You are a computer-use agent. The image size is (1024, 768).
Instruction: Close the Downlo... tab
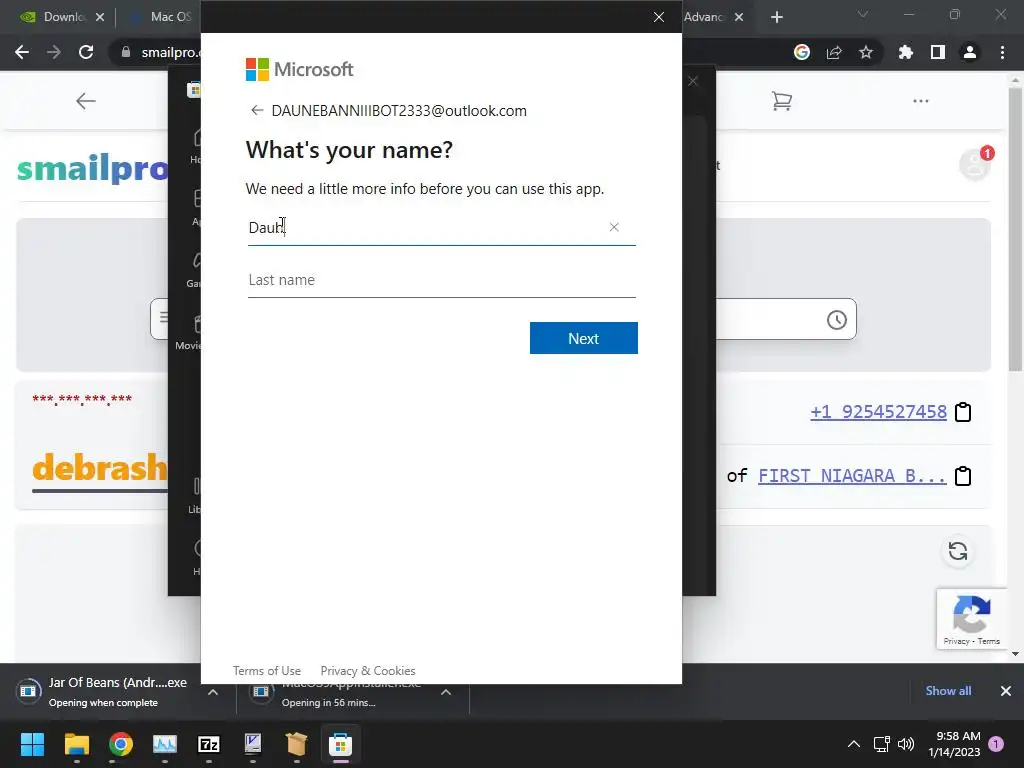coord(100,17)
